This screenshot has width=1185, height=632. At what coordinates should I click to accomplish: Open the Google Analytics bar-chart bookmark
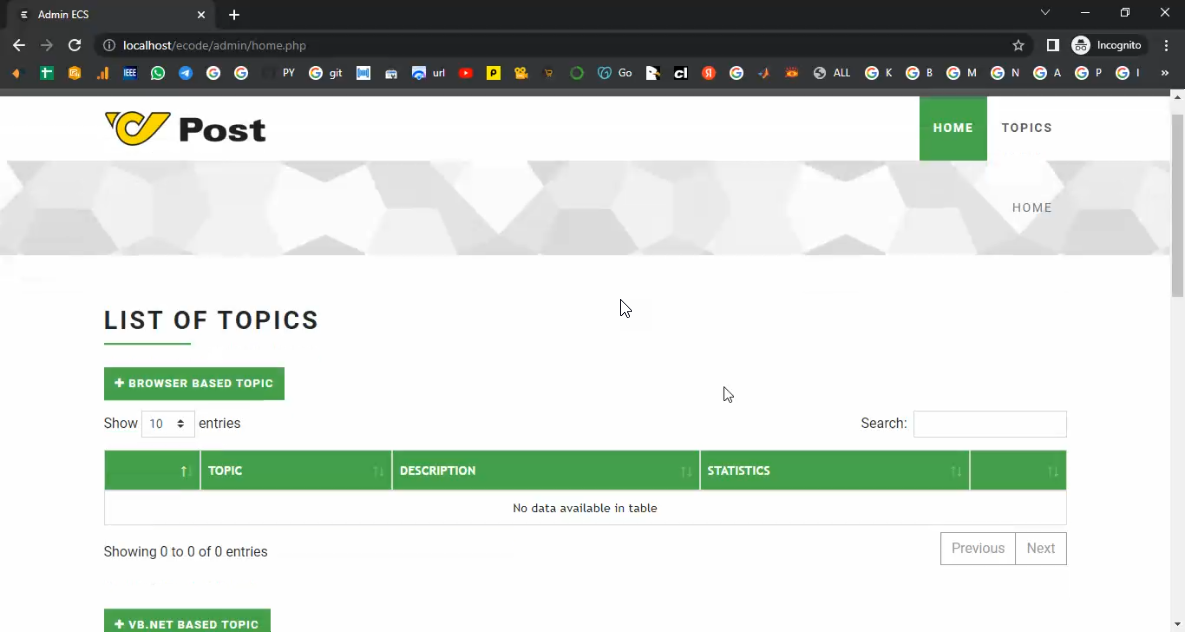pyautogui.click(x=102, y=73)
